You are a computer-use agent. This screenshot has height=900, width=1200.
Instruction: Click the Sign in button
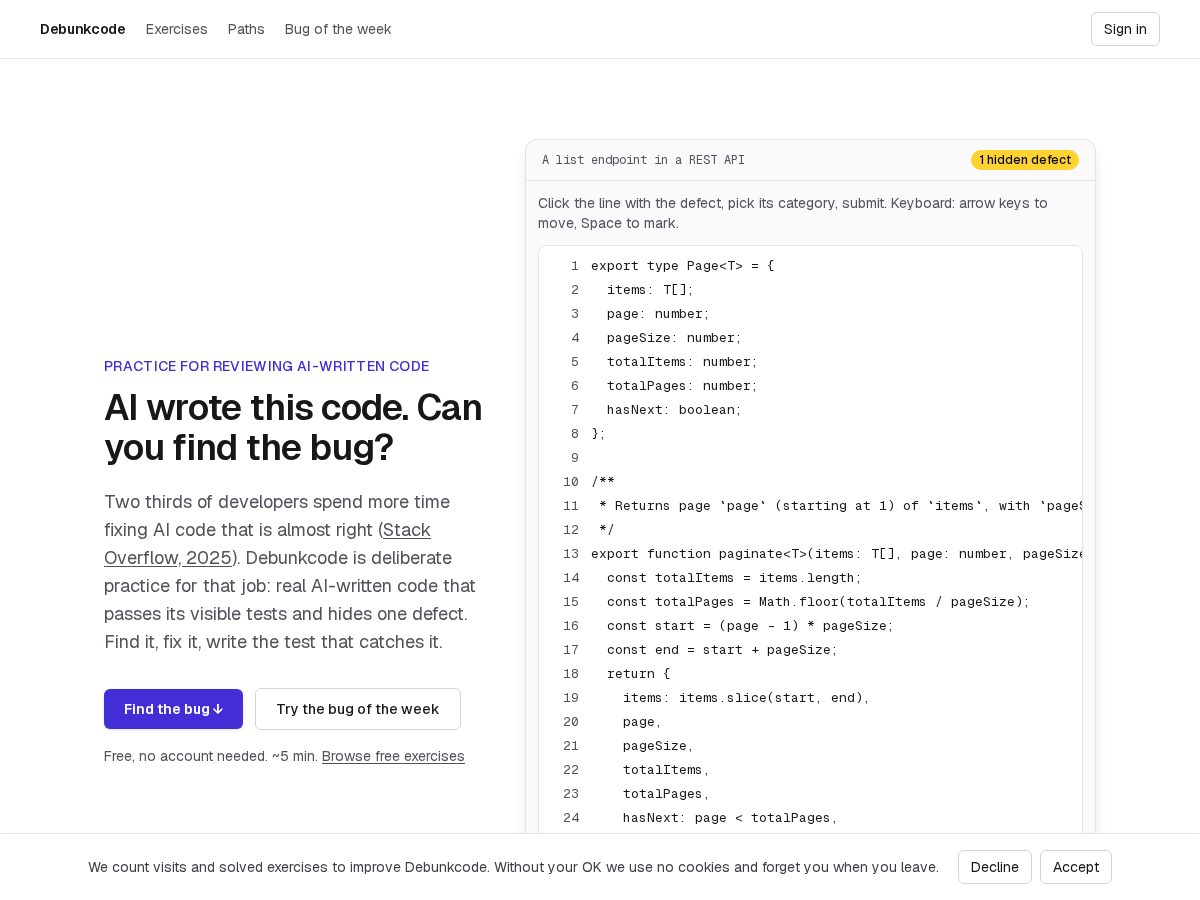[x=1125, y=29]
